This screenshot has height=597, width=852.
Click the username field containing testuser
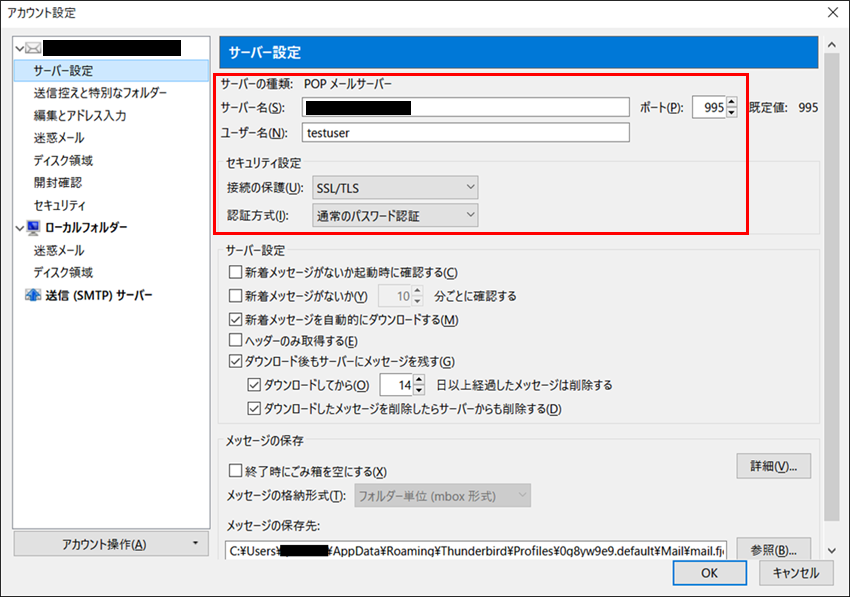click(x=466, y=133)
